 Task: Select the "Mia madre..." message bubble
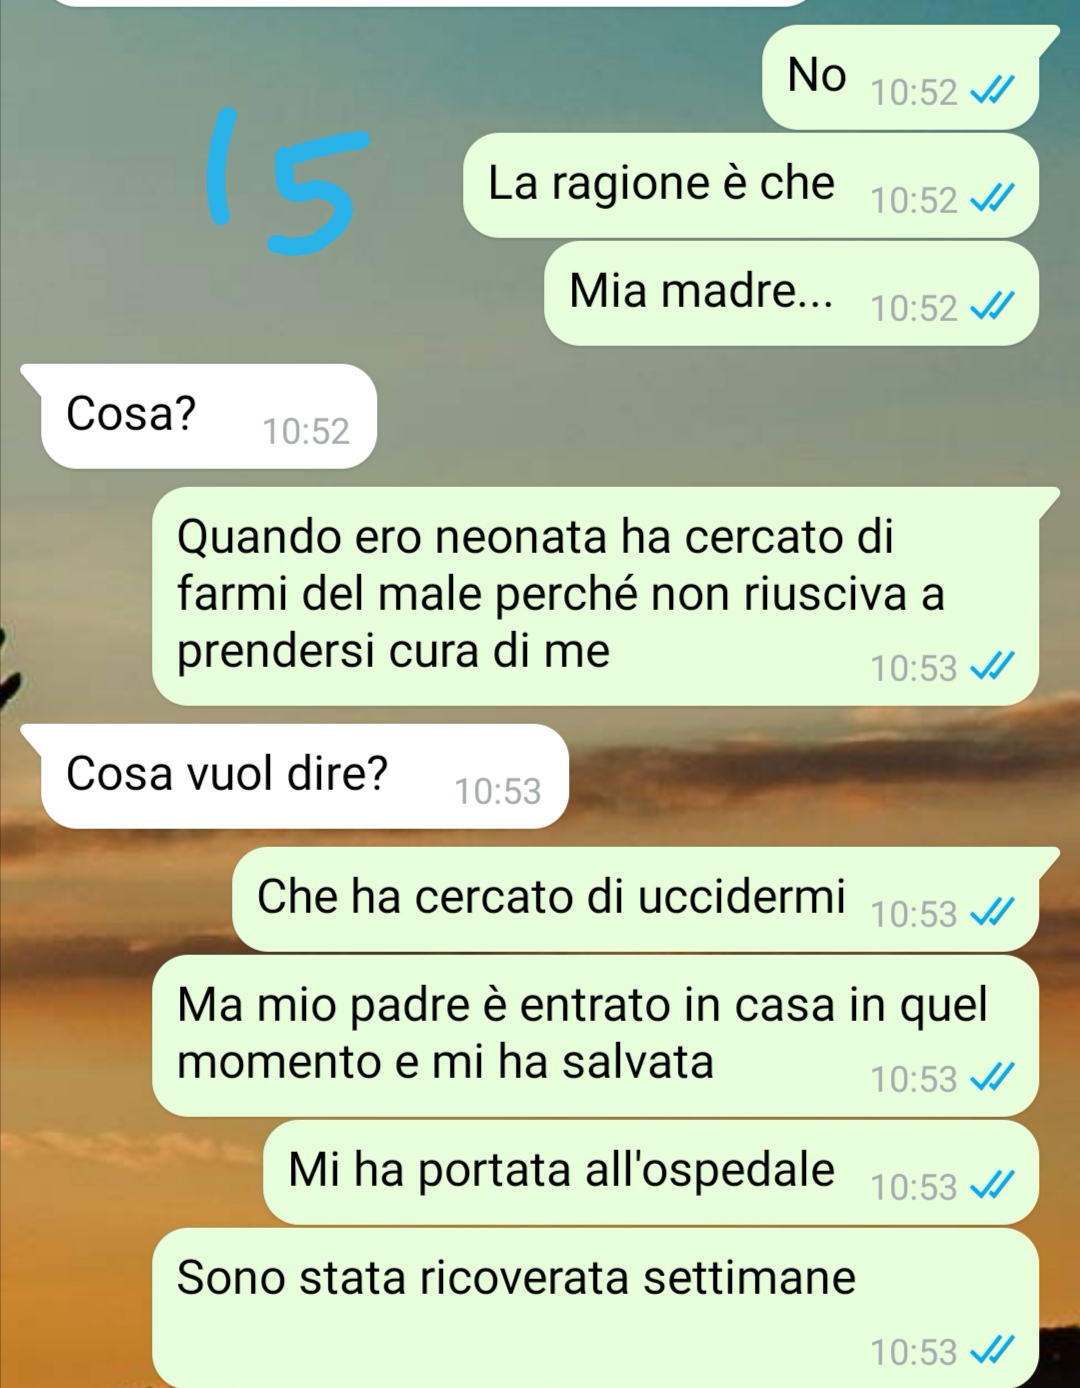791,293
